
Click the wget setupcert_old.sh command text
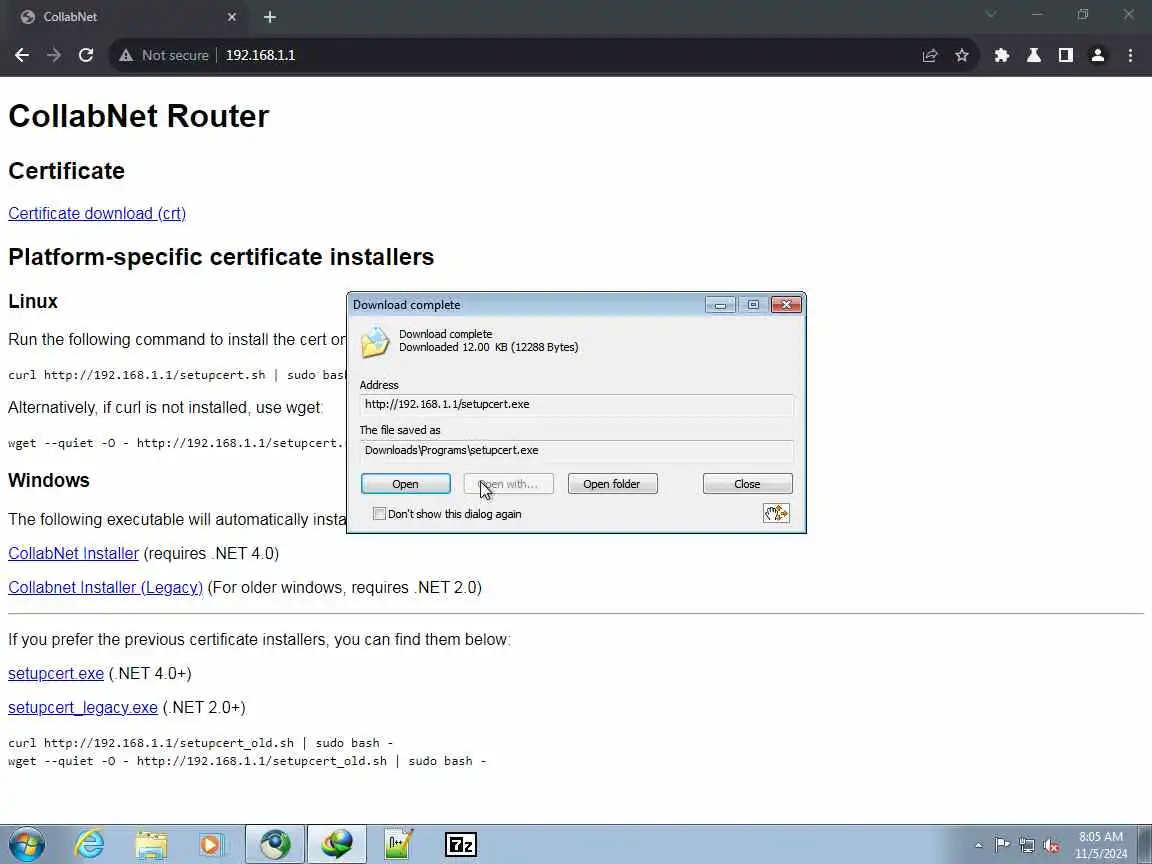point(247,760)
